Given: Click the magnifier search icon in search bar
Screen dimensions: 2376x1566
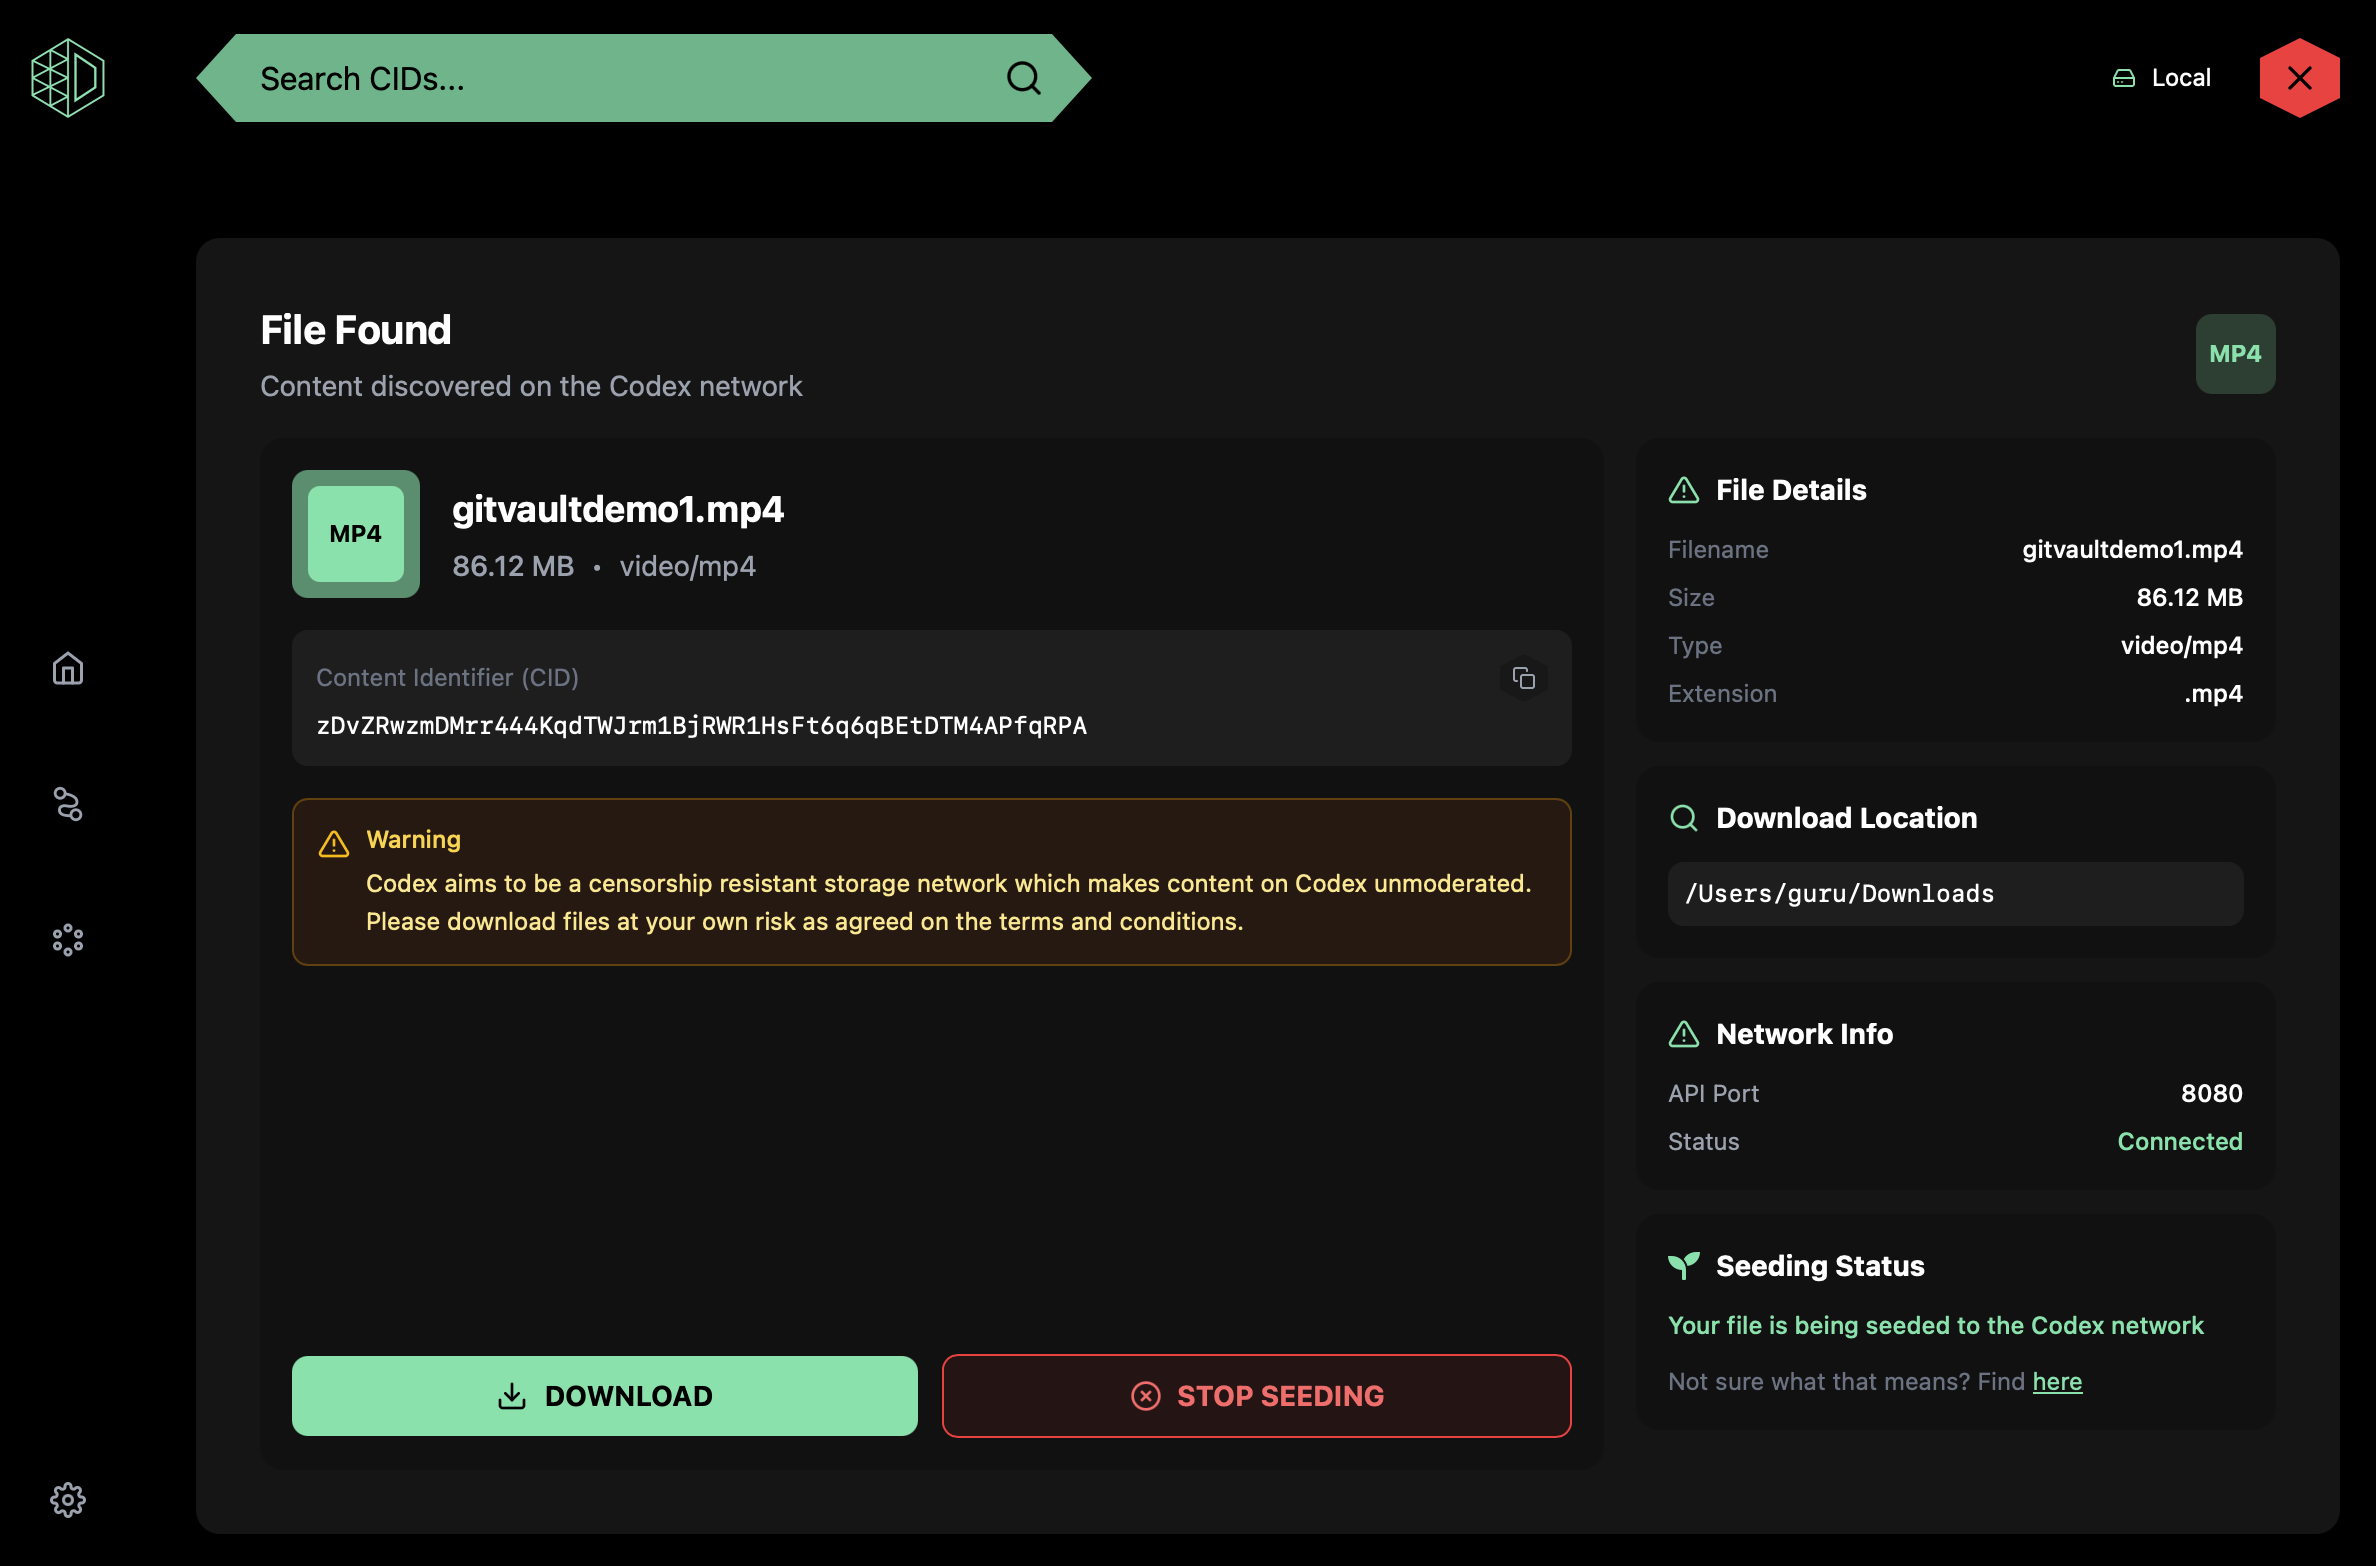Looking at the screenshot, I should click(1023, 78).
